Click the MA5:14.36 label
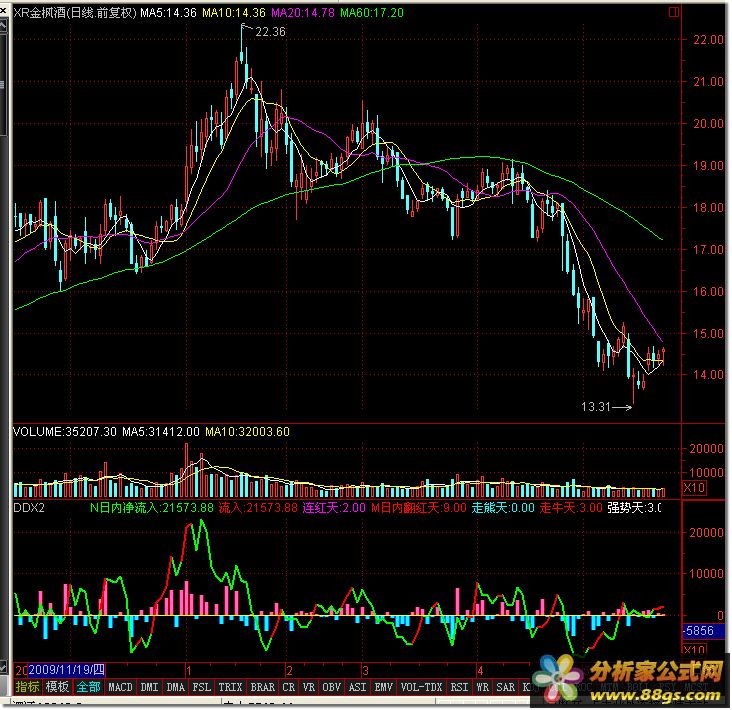732x710 pixels. 169,13
